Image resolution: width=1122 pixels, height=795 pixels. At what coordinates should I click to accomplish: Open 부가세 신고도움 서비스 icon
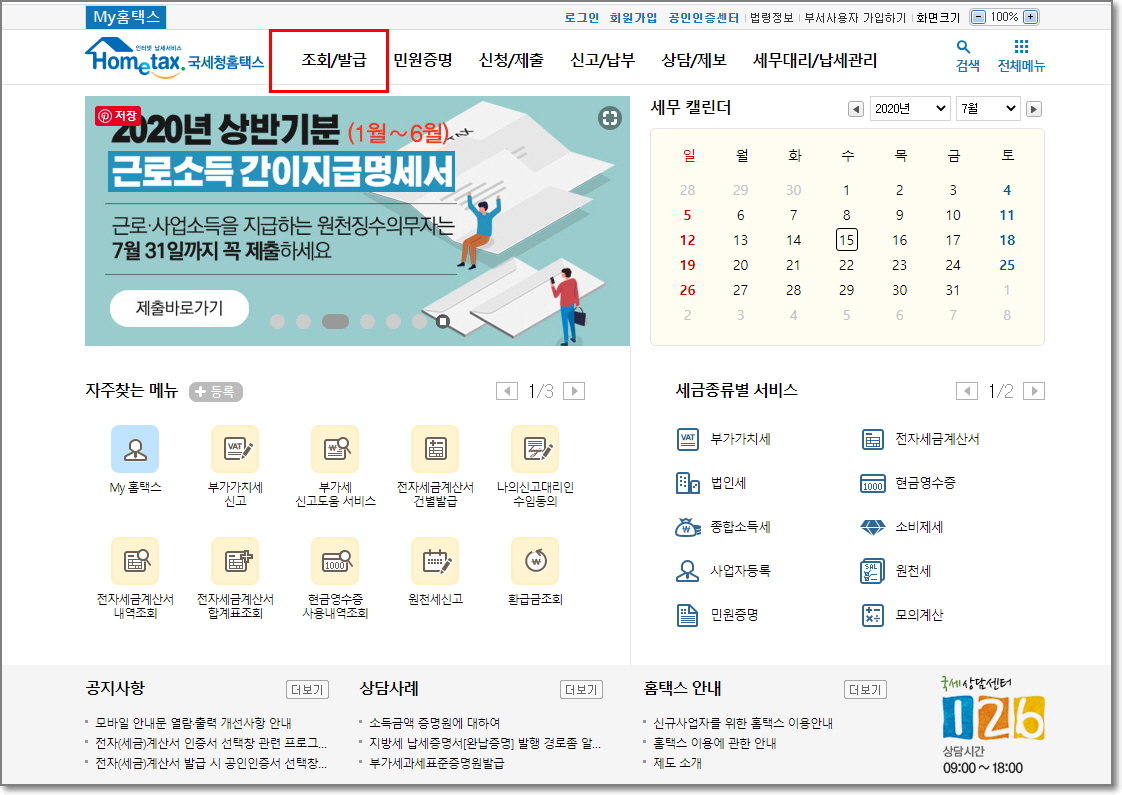[x=335, y=449]
